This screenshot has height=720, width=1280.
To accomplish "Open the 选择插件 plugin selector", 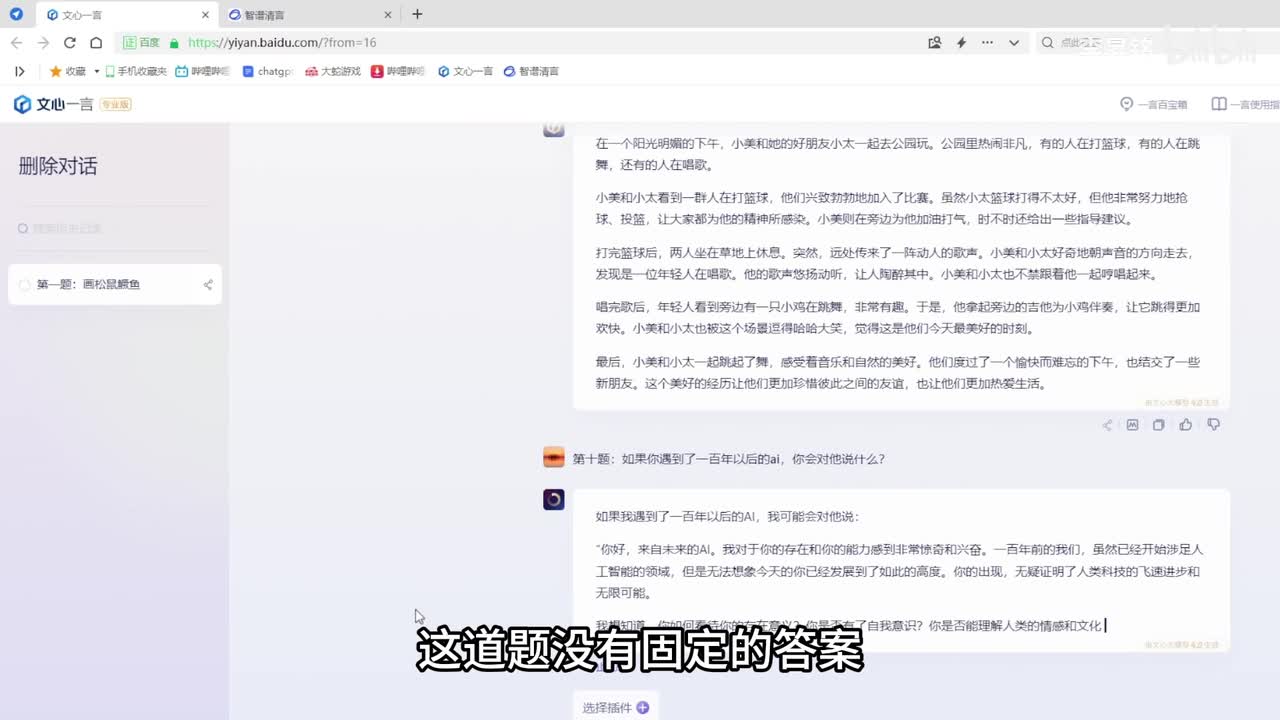I will point(615,707).
